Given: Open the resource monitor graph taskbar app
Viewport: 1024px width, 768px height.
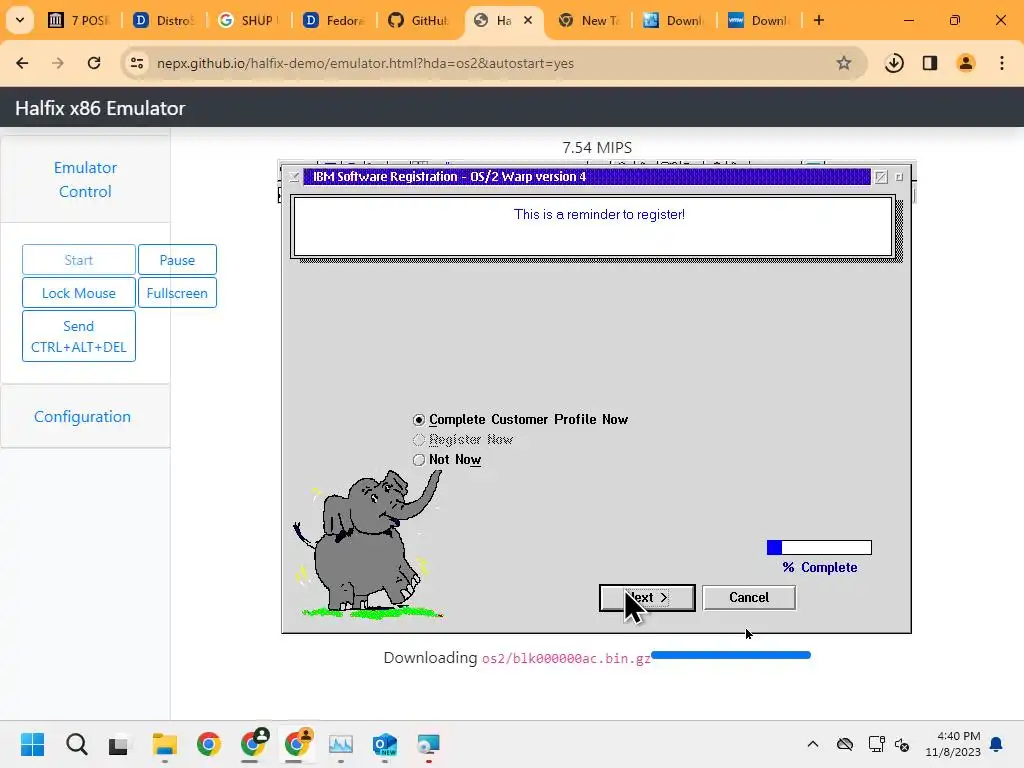Looking at the screenshot, I should click(x=341, y=744).
